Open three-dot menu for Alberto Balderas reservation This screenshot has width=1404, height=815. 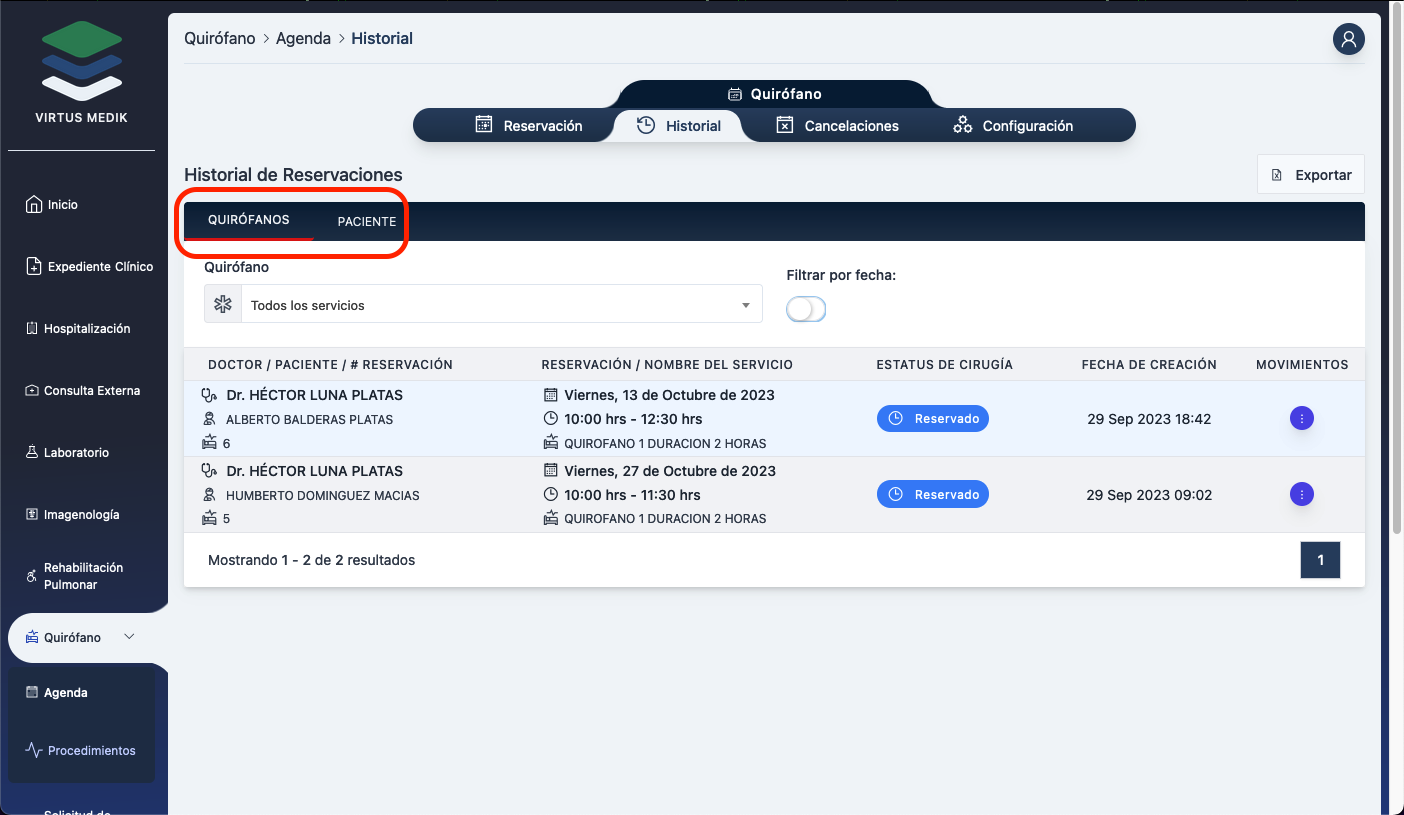(x=1301, y=418)
